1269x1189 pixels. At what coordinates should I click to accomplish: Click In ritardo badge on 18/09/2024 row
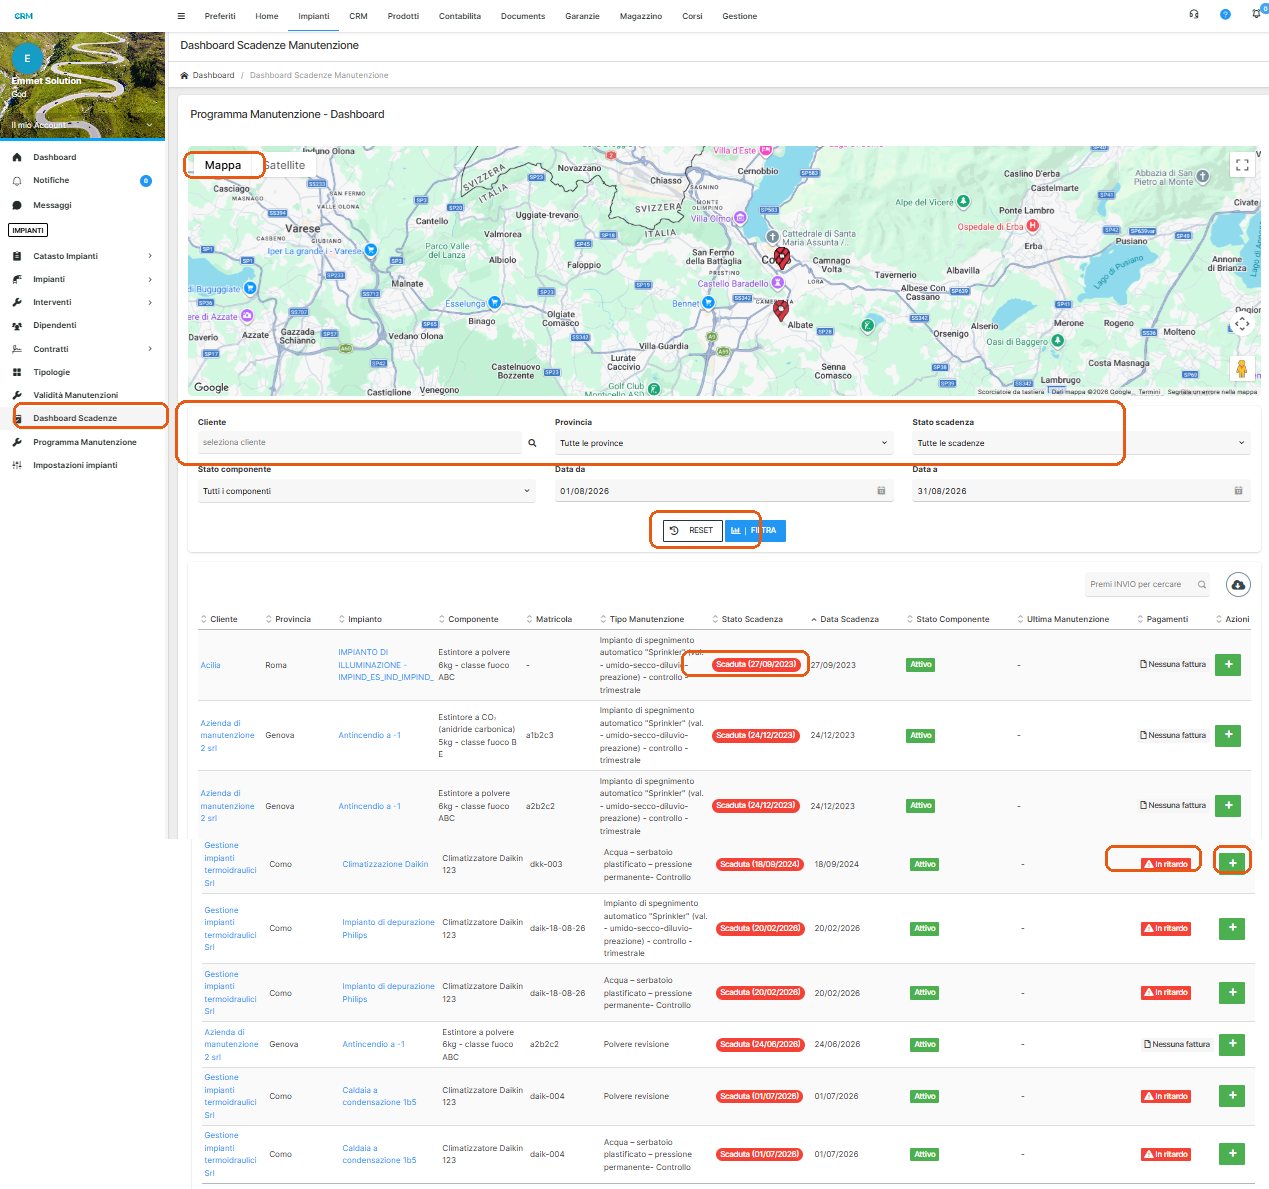coord(1166,864)
